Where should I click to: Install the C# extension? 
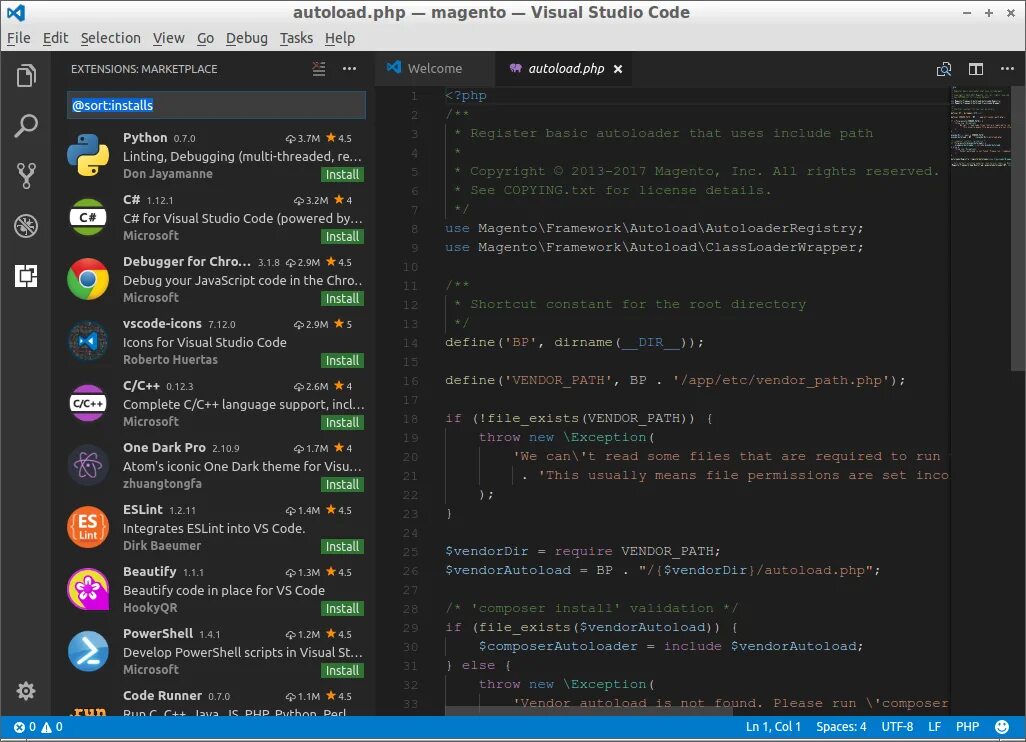[342, 236]
